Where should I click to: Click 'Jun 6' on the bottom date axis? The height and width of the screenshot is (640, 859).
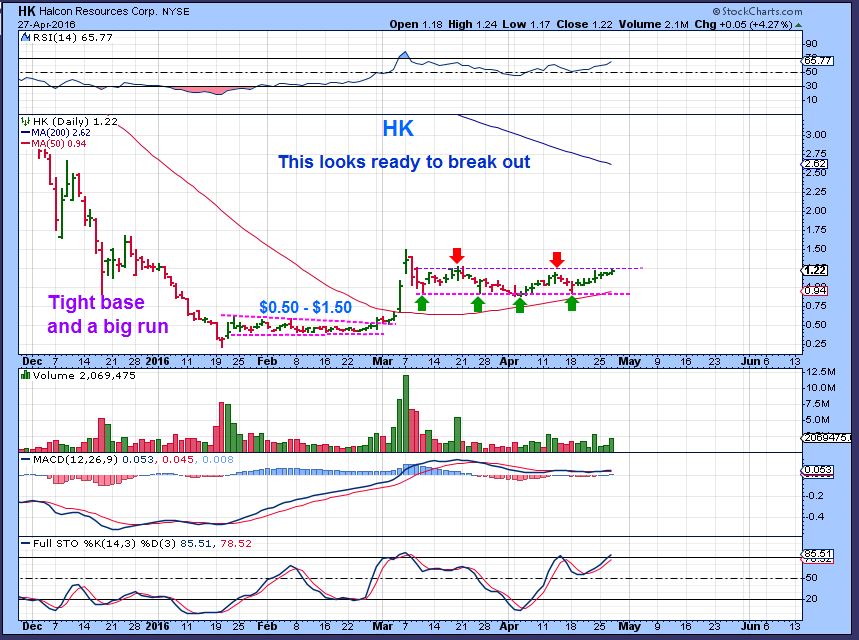[x=754, y=625]
